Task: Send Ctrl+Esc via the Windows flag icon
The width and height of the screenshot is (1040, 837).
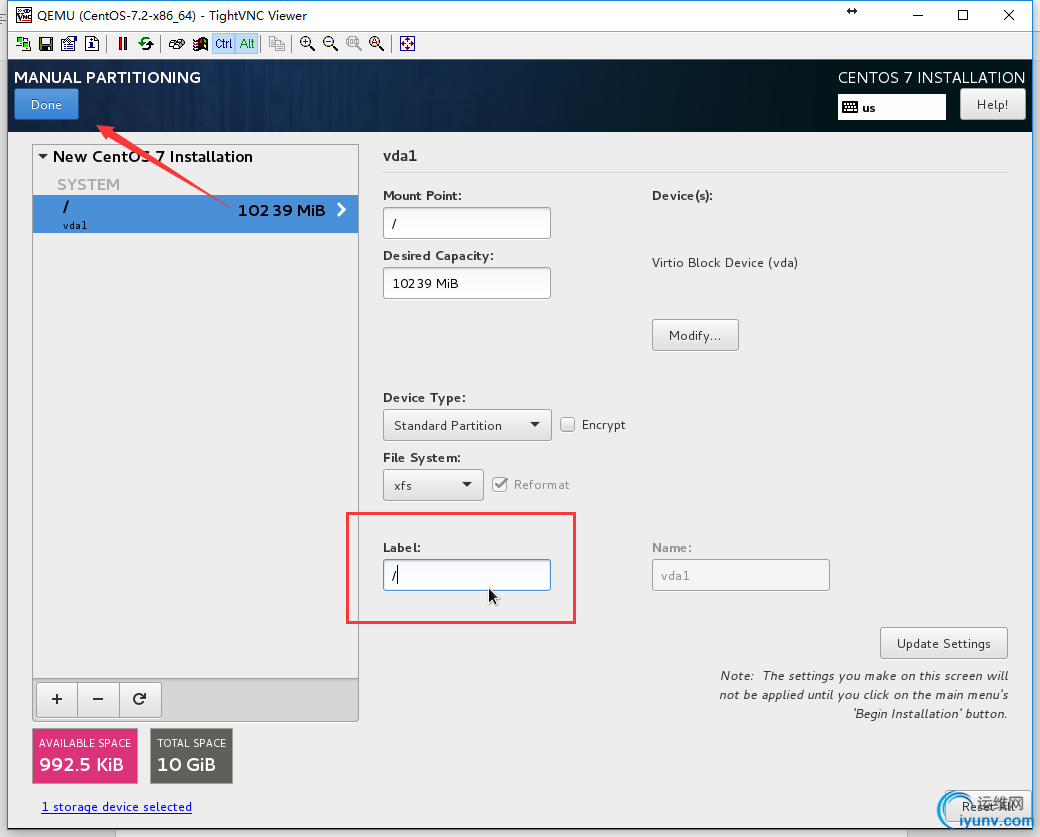Action: click(x=200, y=44)
